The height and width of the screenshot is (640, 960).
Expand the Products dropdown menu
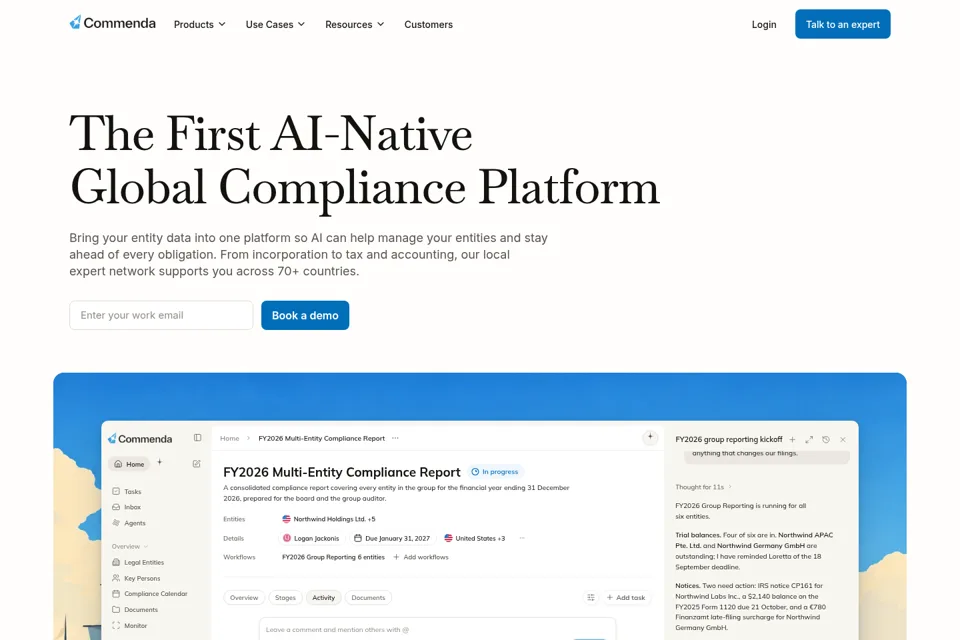click(200, 24)
